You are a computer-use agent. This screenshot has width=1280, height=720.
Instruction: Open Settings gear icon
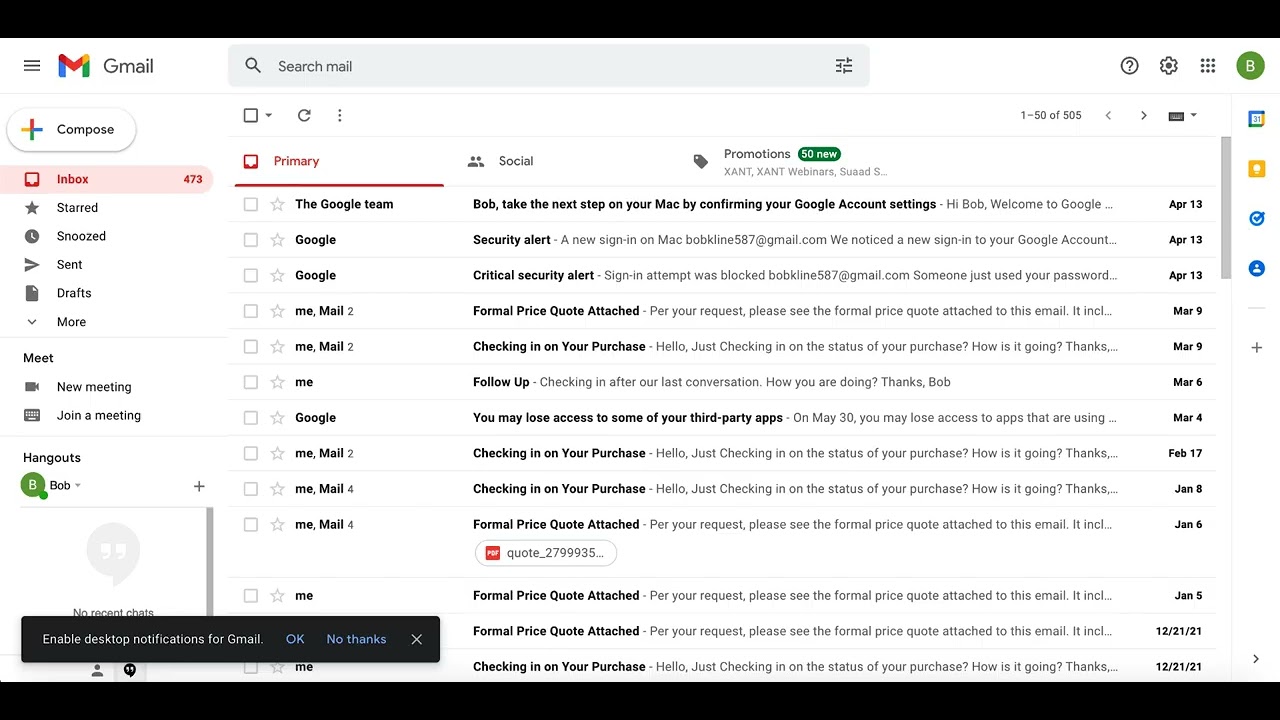click(1168, 66)
